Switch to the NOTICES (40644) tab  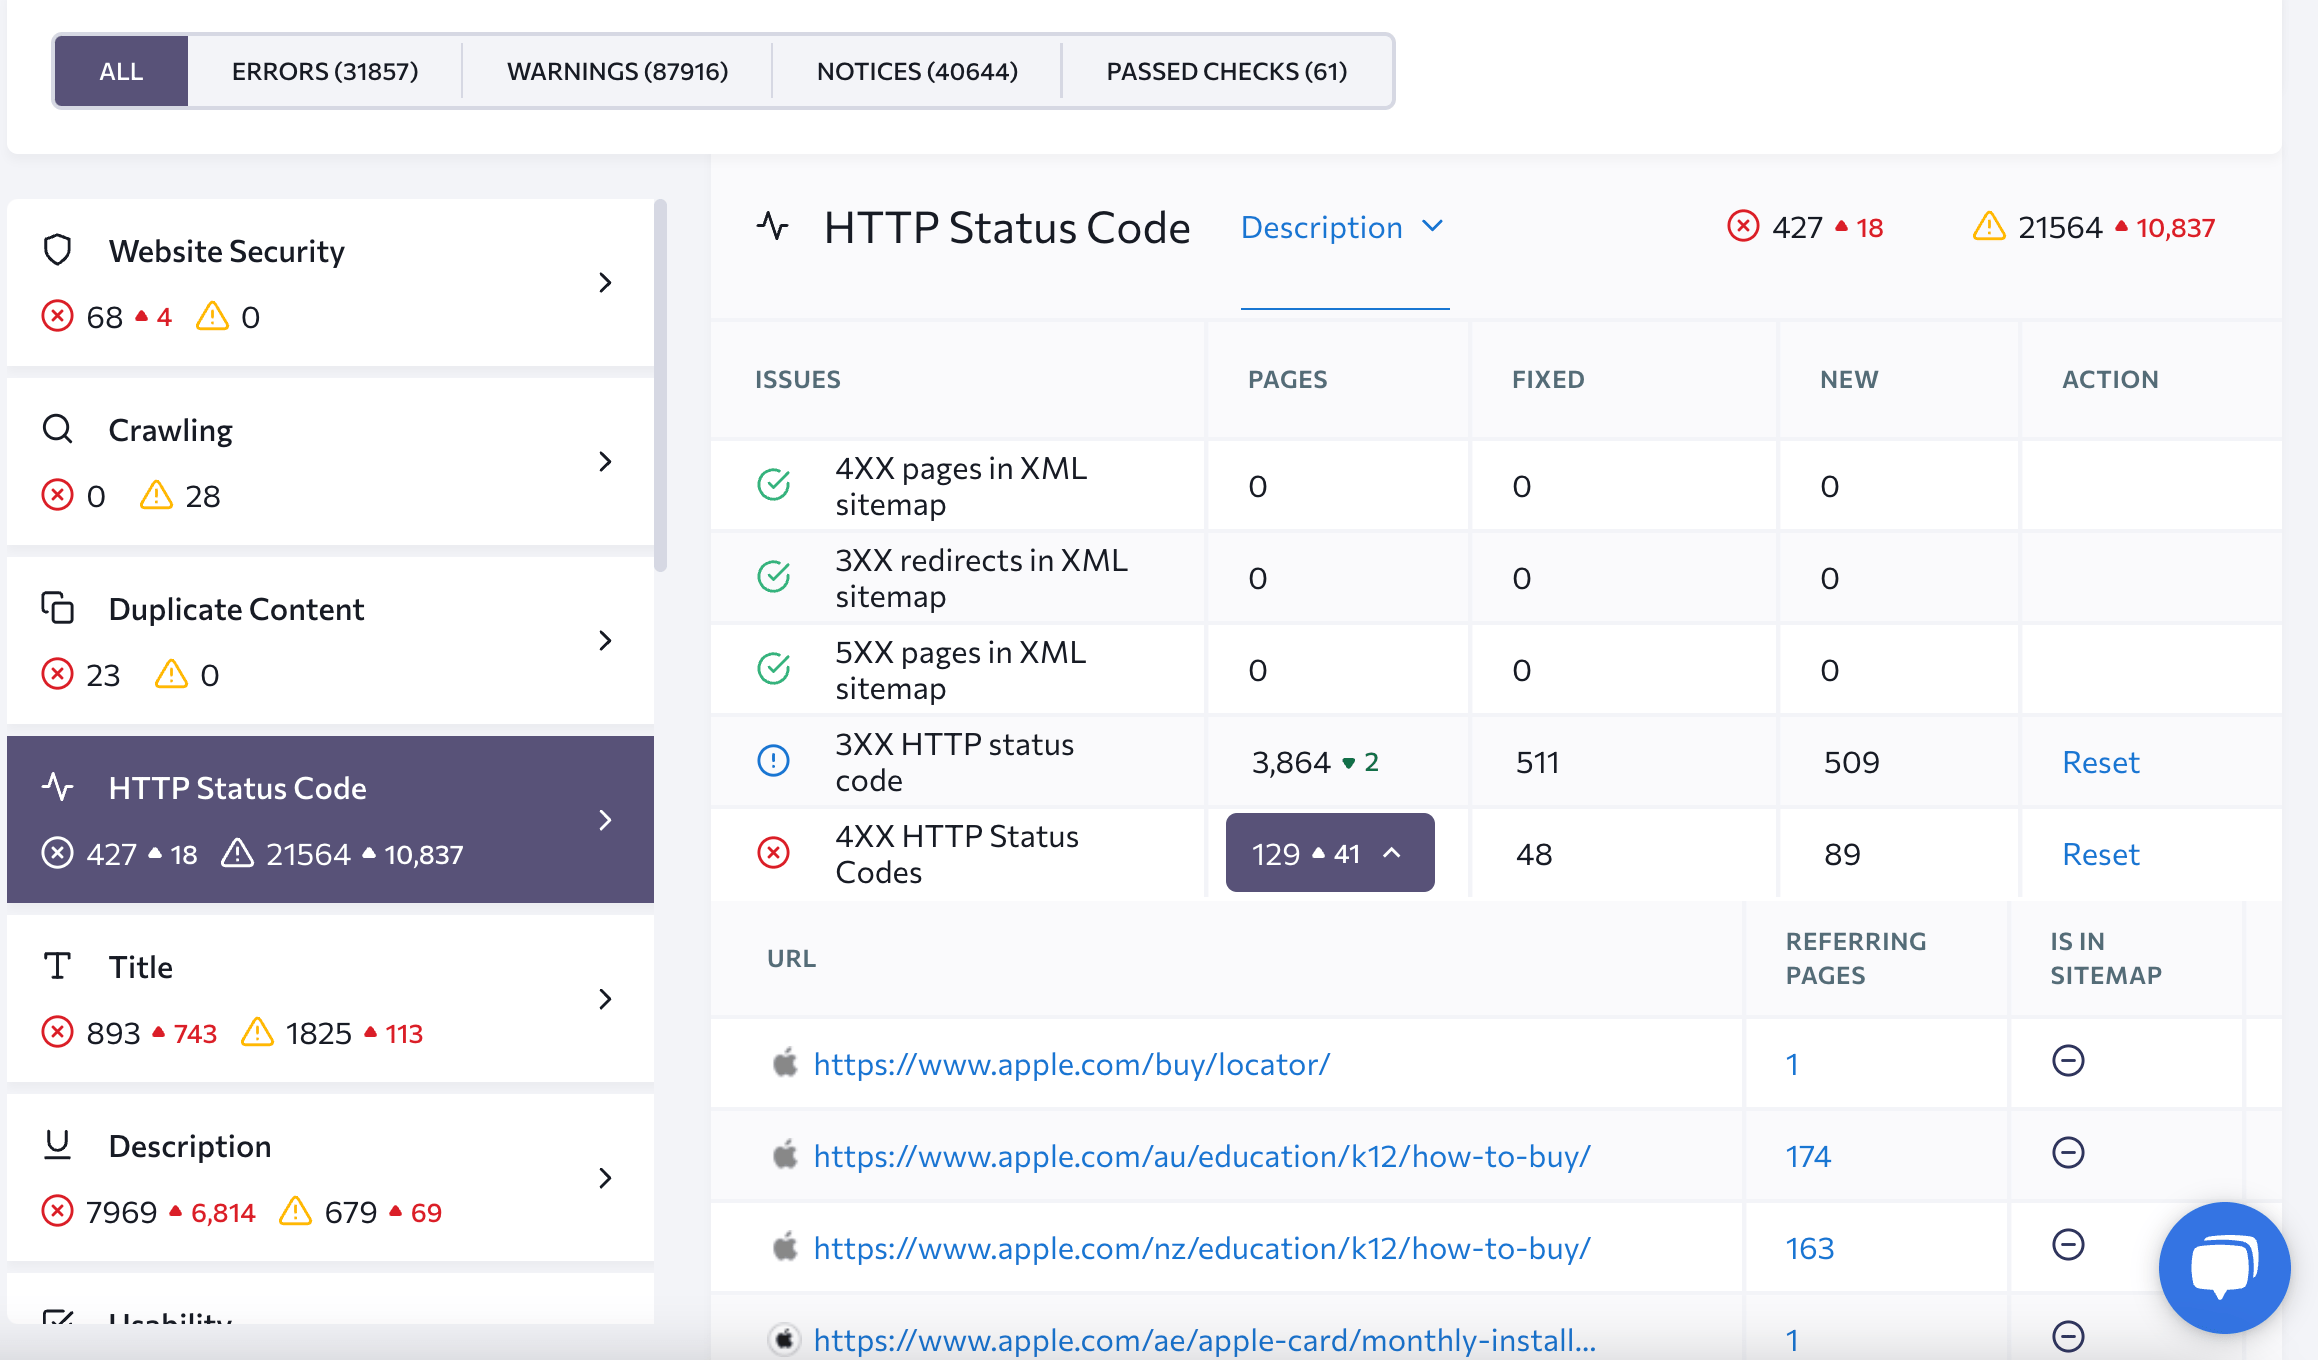coord(917,71)
